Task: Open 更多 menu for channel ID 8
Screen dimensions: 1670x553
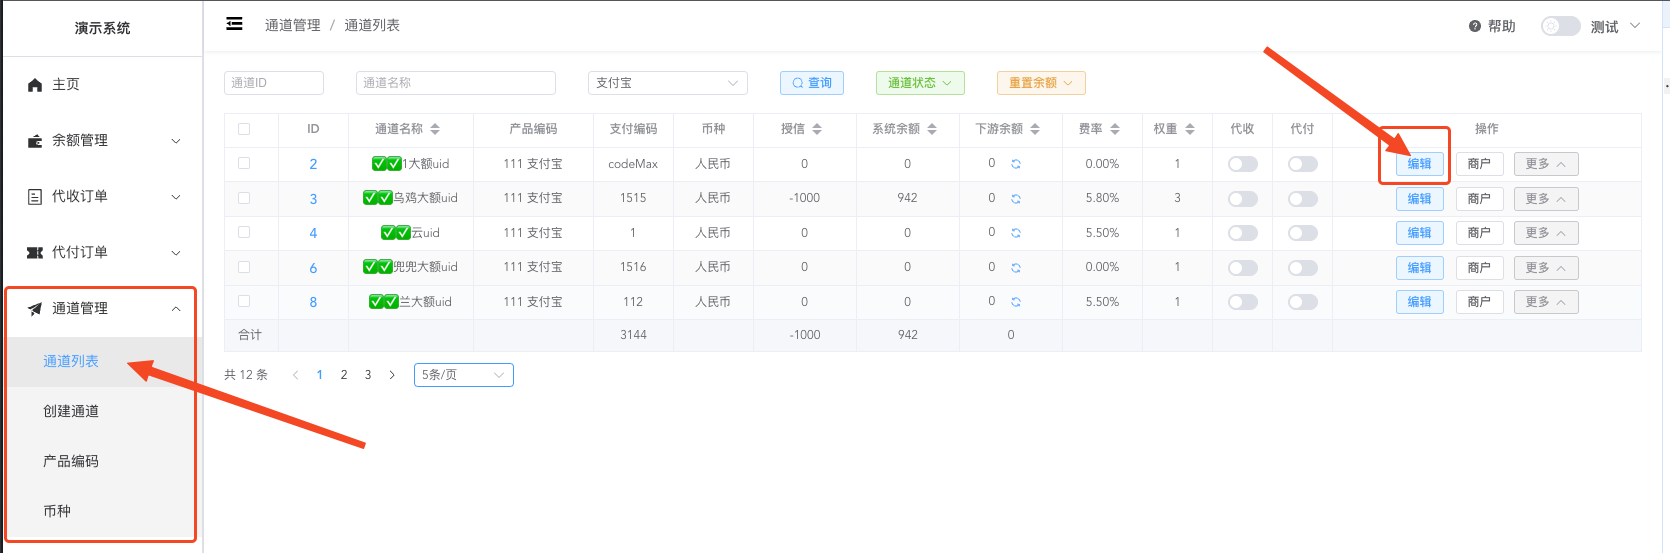Action: point(1546,302)
